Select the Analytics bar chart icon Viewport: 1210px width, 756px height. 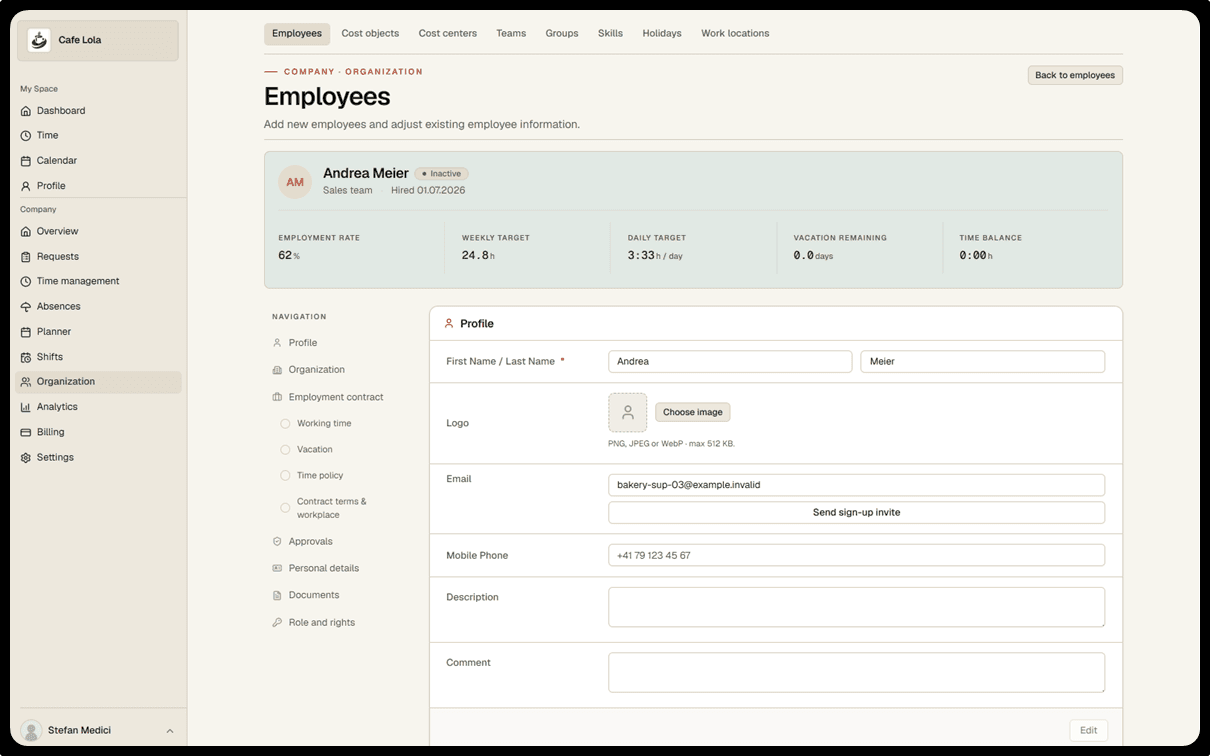point(26,407)
